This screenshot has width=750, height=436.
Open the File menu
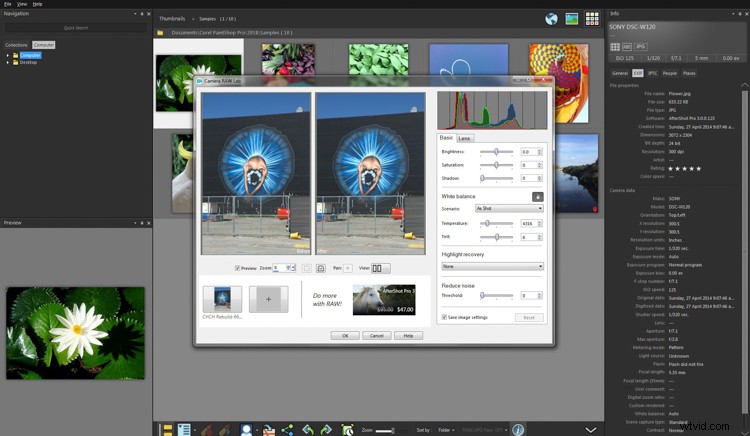point(8,4)
